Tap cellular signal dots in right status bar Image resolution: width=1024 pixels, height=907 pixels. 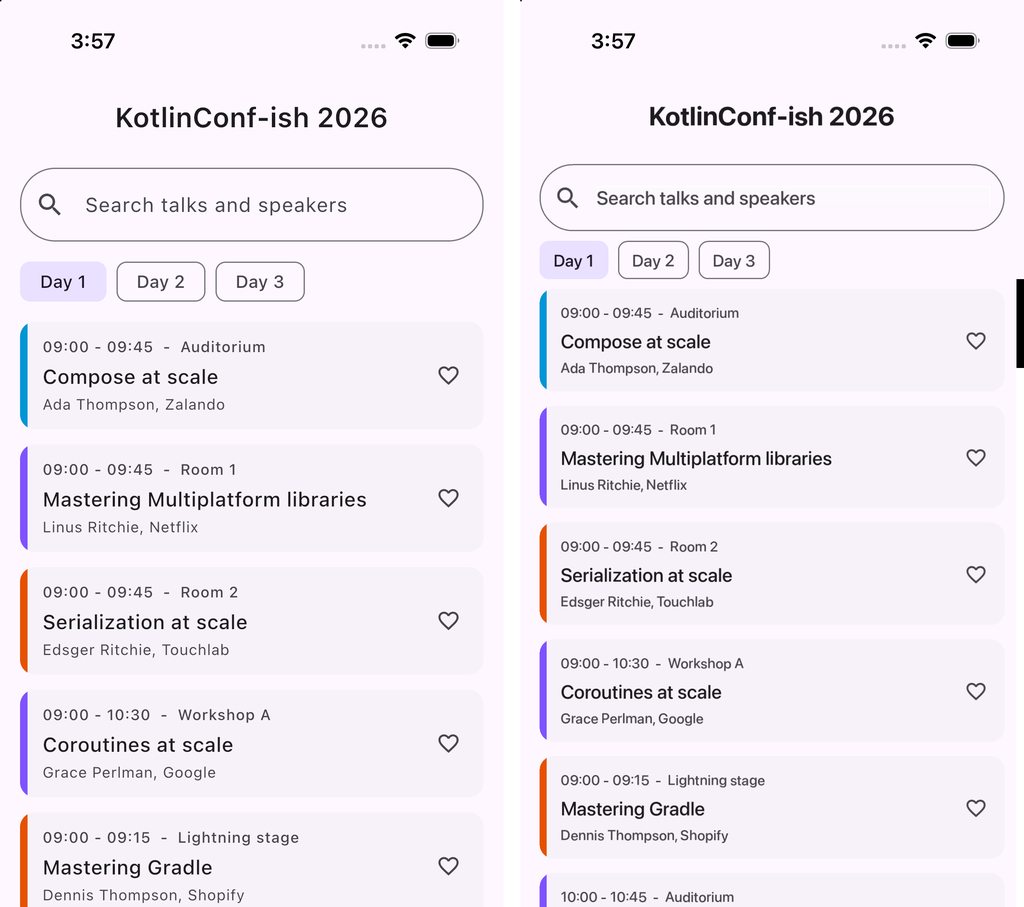893,46
